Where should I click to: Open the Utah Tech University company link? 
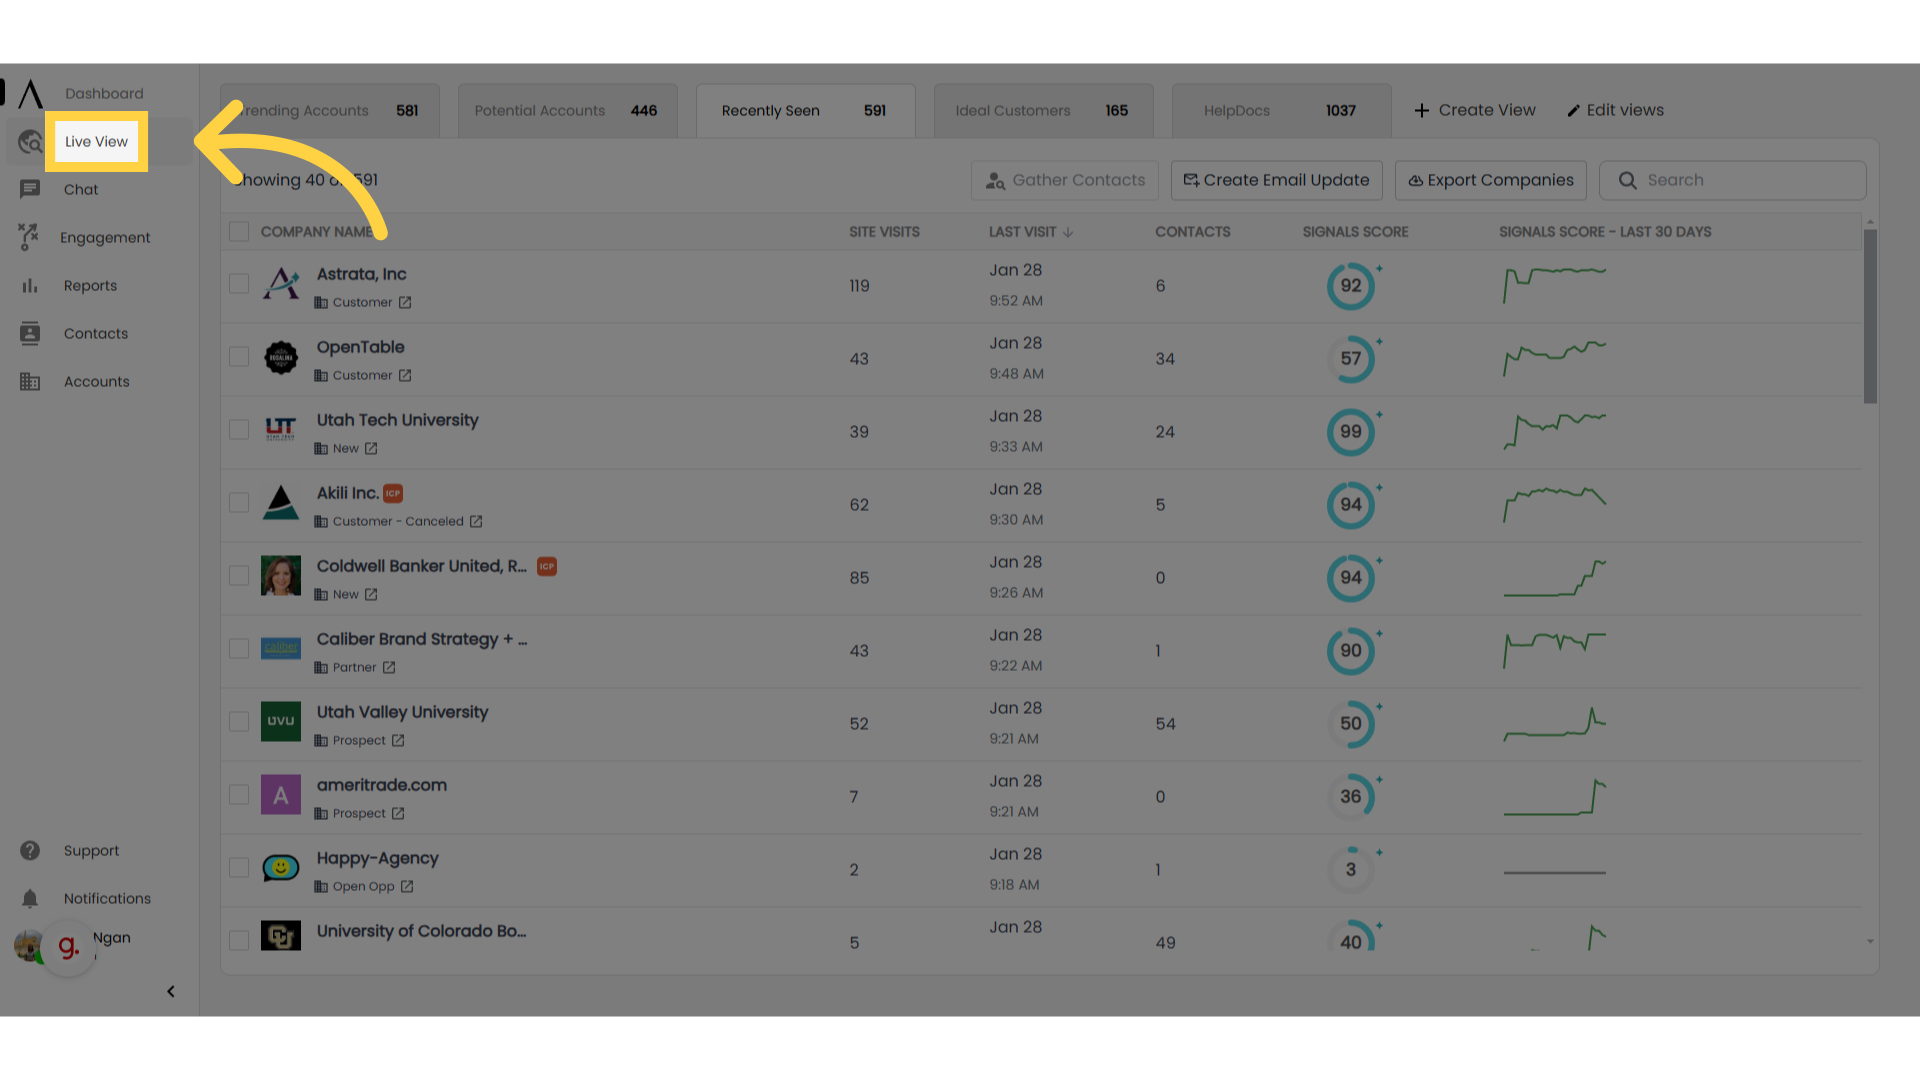pyautogui.click(x=397, y=420)
